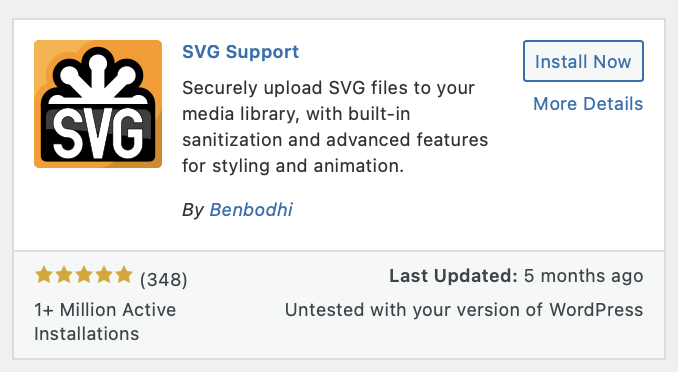Click the word WordPress in the compatibility notice
678x372 pixels.
click(596, 310)
